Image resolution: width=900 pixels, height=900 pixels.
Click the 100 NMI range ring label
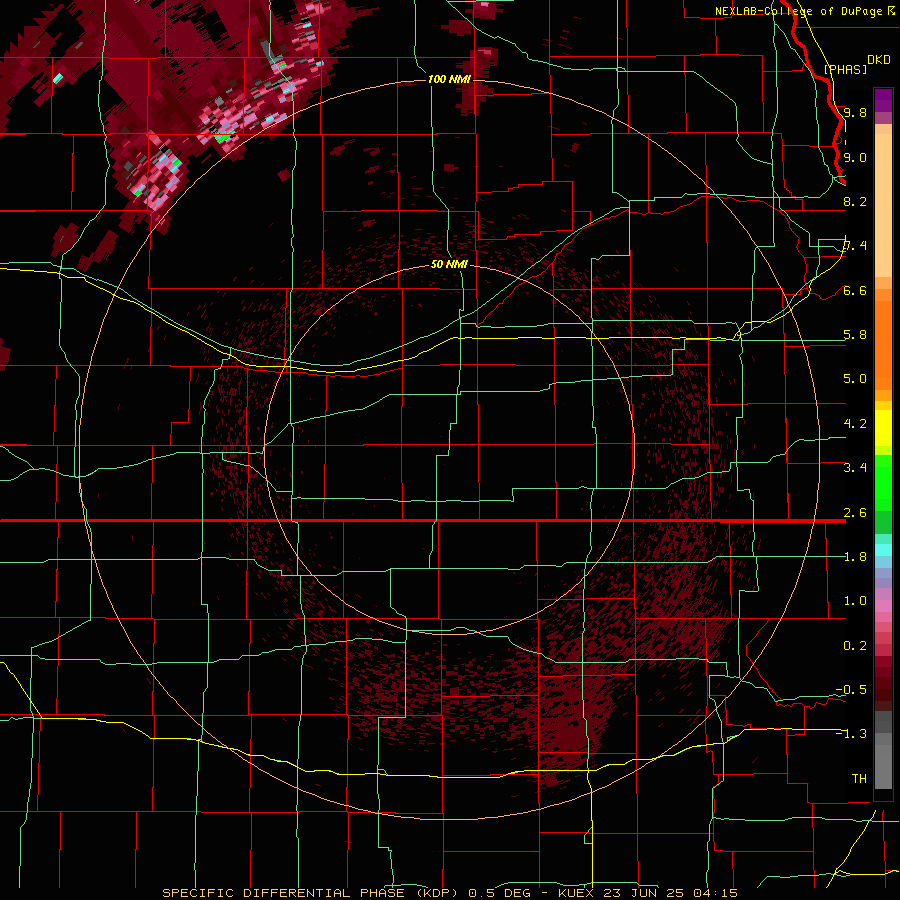click(449, 79)
